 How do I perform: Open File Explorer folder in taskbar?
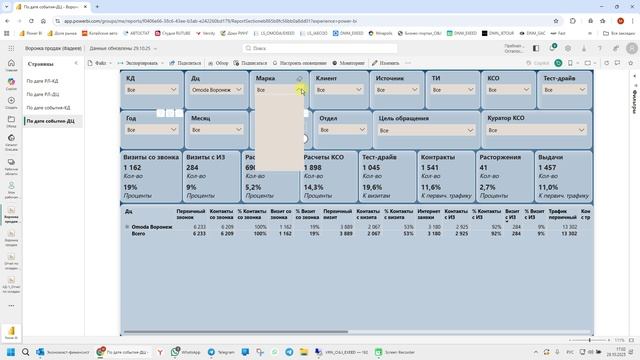[304, 352]
